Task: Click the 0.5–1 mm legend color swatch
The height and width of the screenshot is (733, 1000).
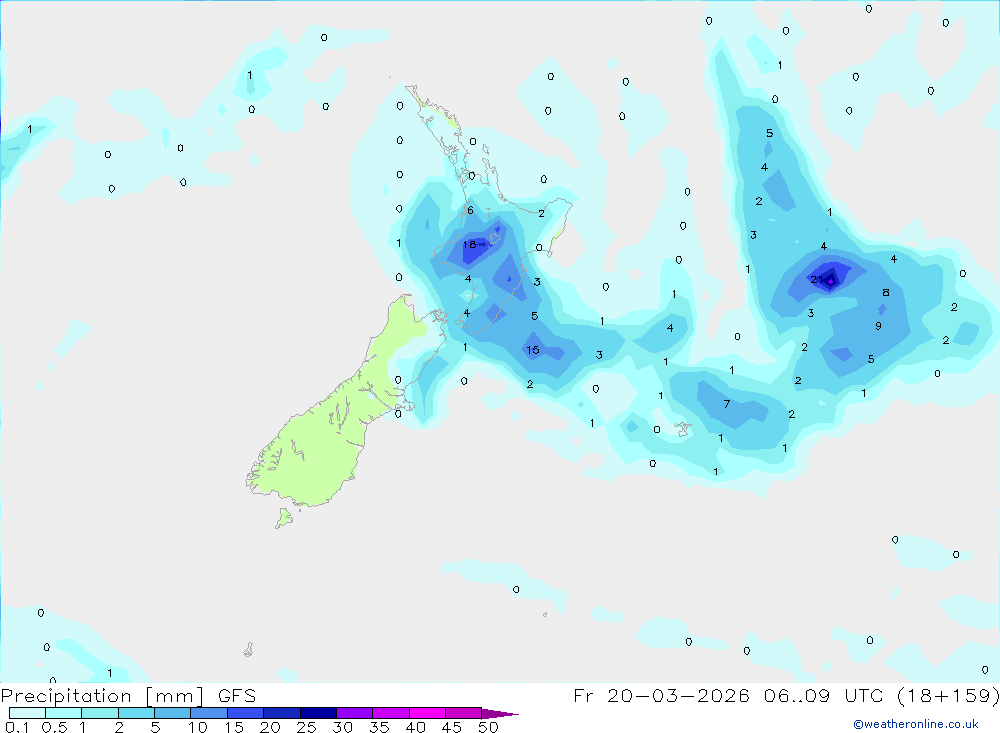Action: click(64, 713)
